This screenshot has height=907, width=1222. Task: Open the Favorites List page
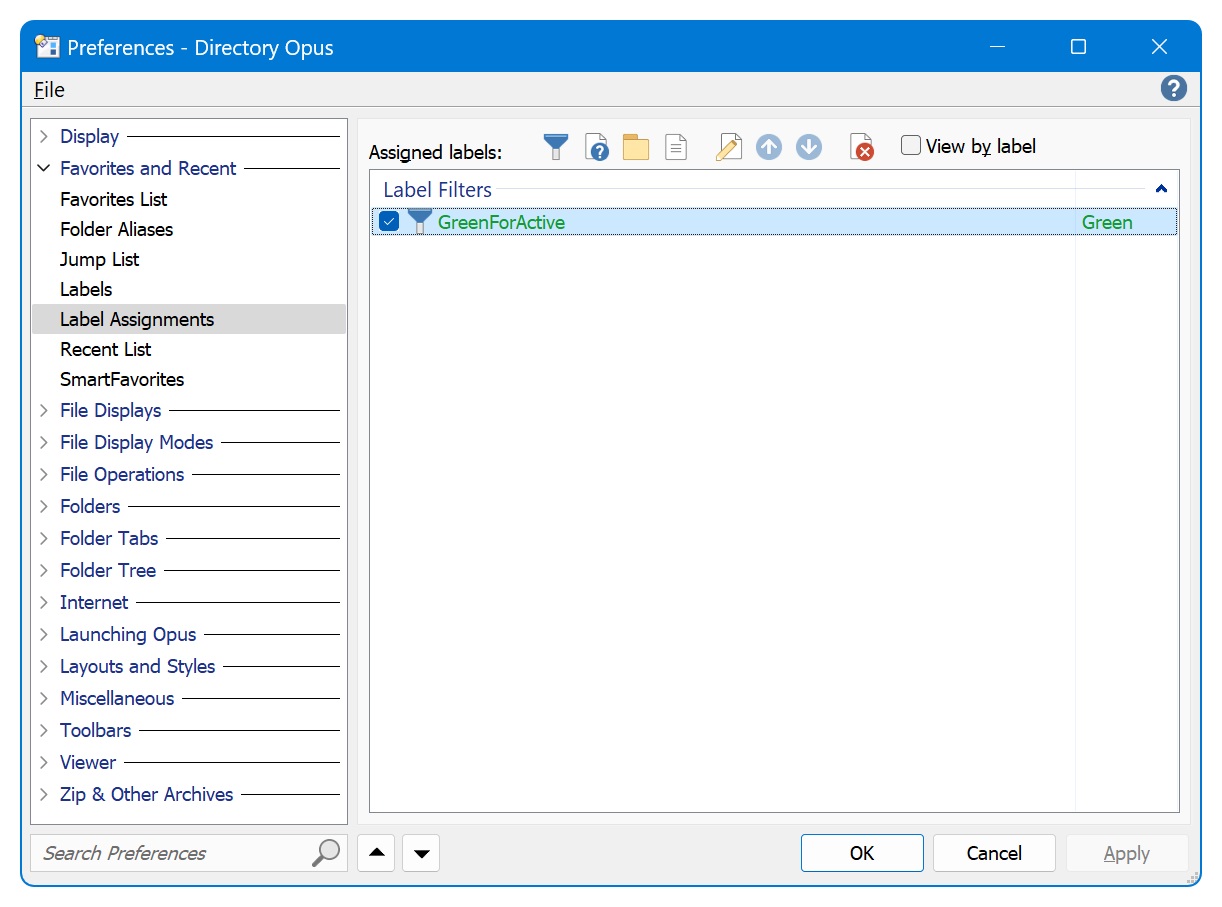[x=114, y=199]
